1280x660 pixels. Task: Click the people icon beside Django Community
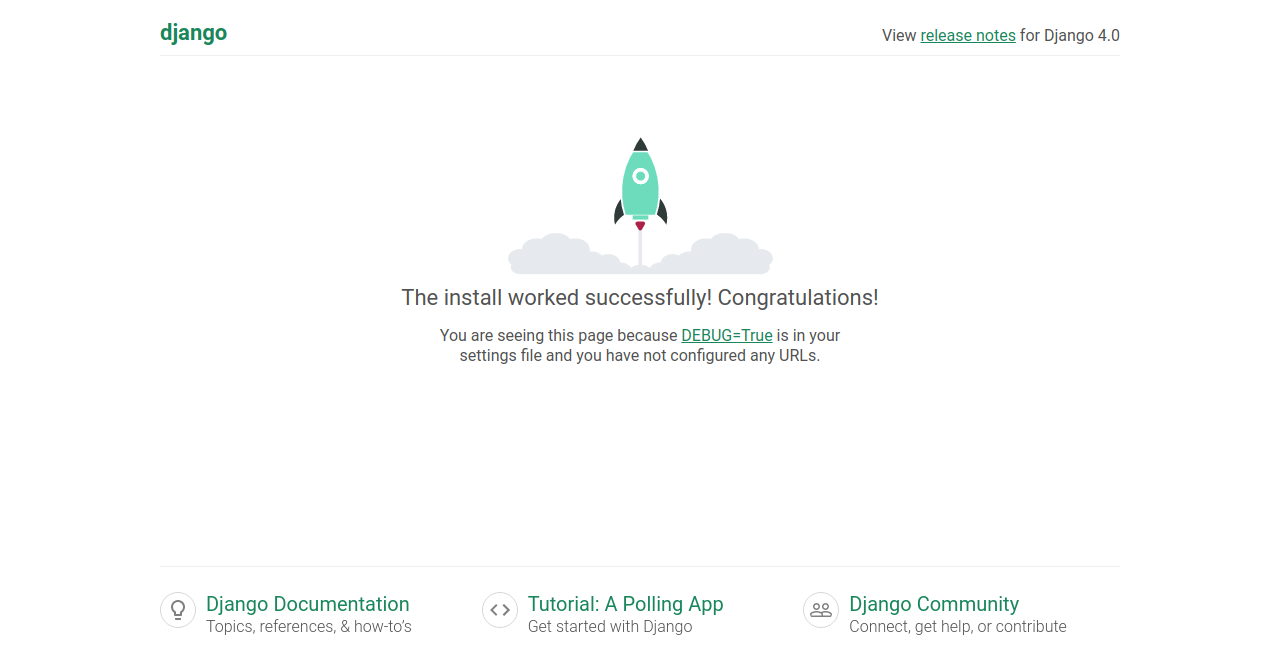point(821,610)
